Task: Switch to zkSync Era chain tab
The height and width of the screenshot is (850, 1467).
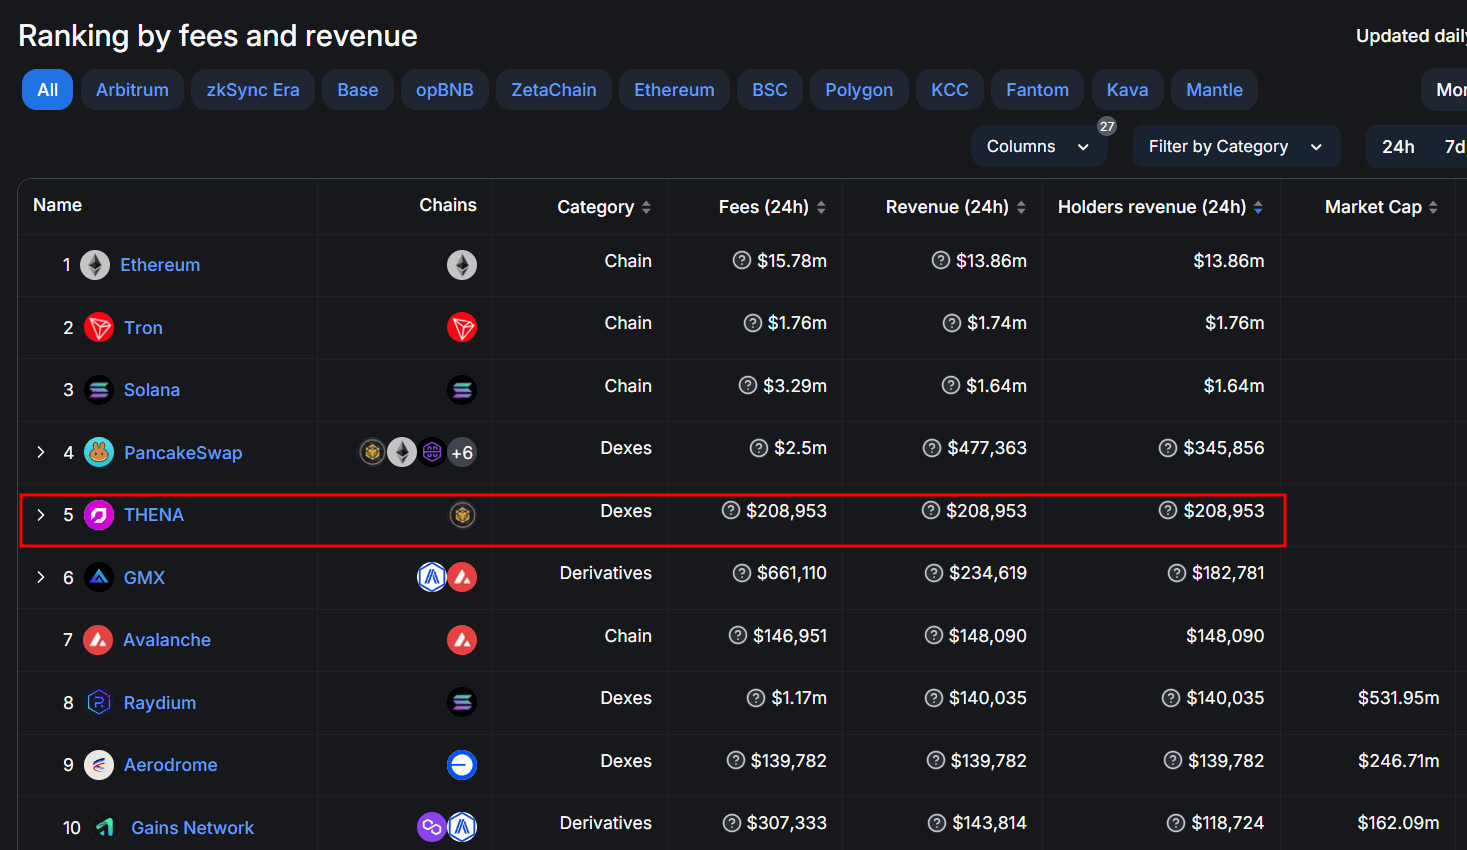Action: tap(253, 90)
